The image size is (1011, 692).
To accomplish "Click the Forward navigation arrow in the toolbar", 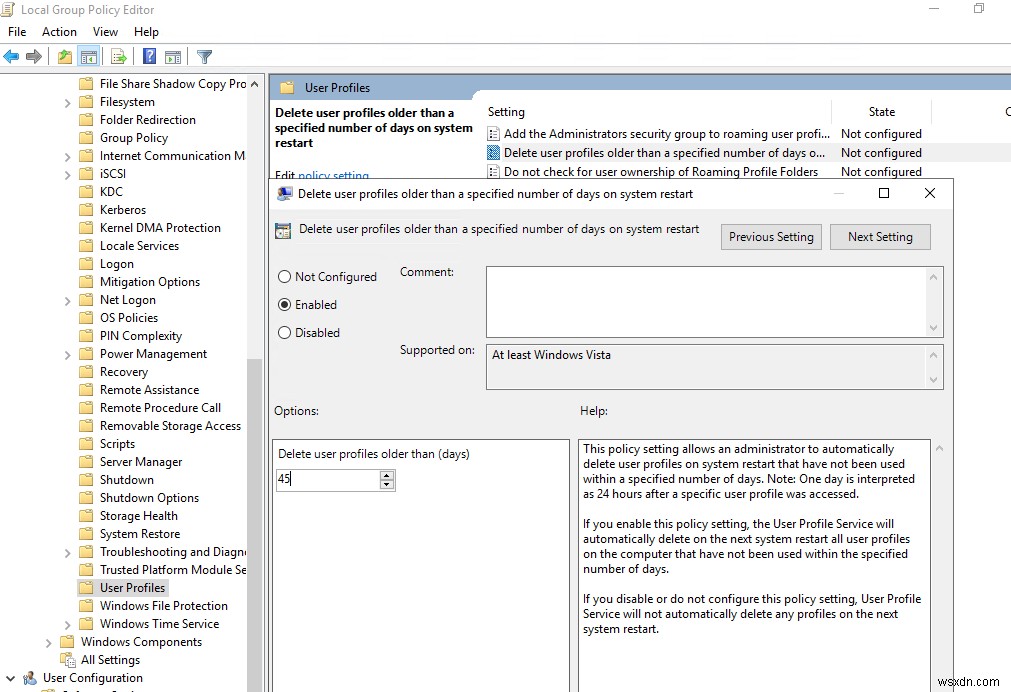I will (x=33, y=56).
